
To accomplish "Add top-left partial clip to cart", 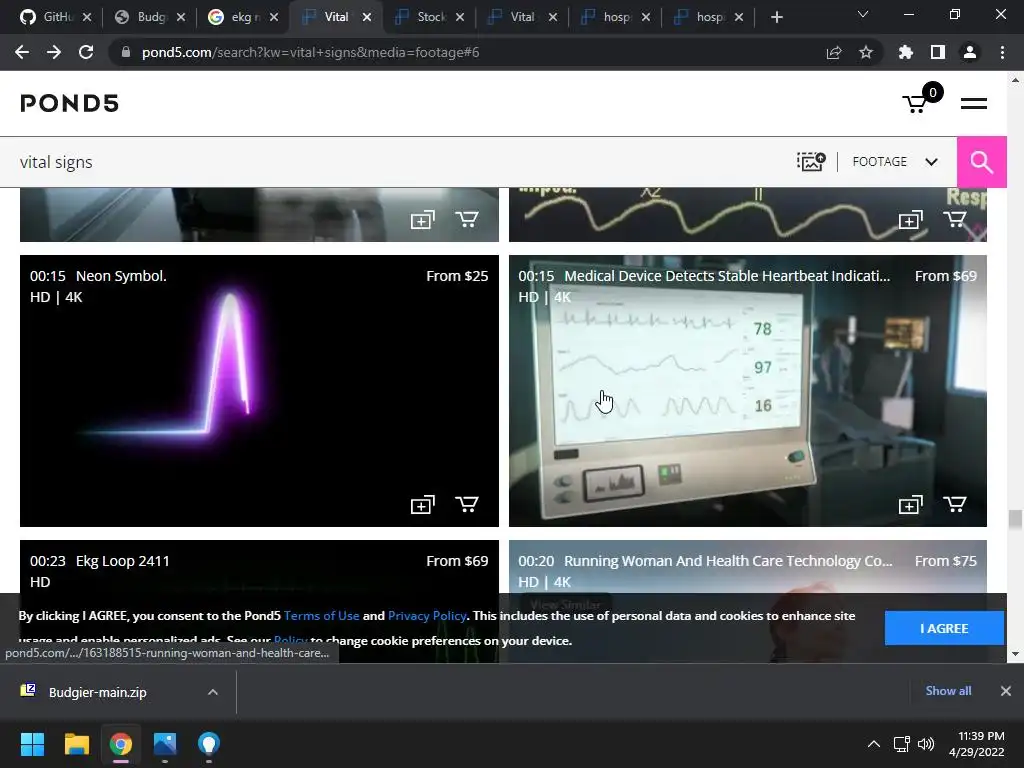I will coord(467,219).
